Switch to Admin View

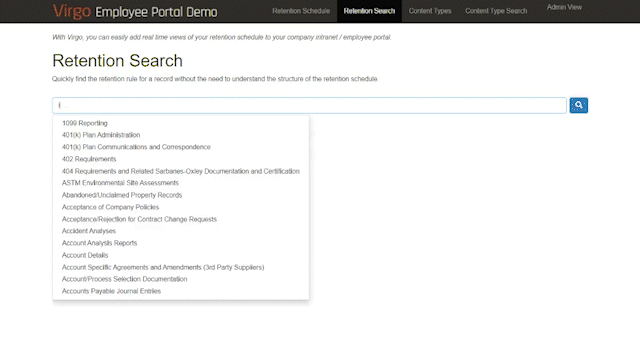(x=564, y=7)
